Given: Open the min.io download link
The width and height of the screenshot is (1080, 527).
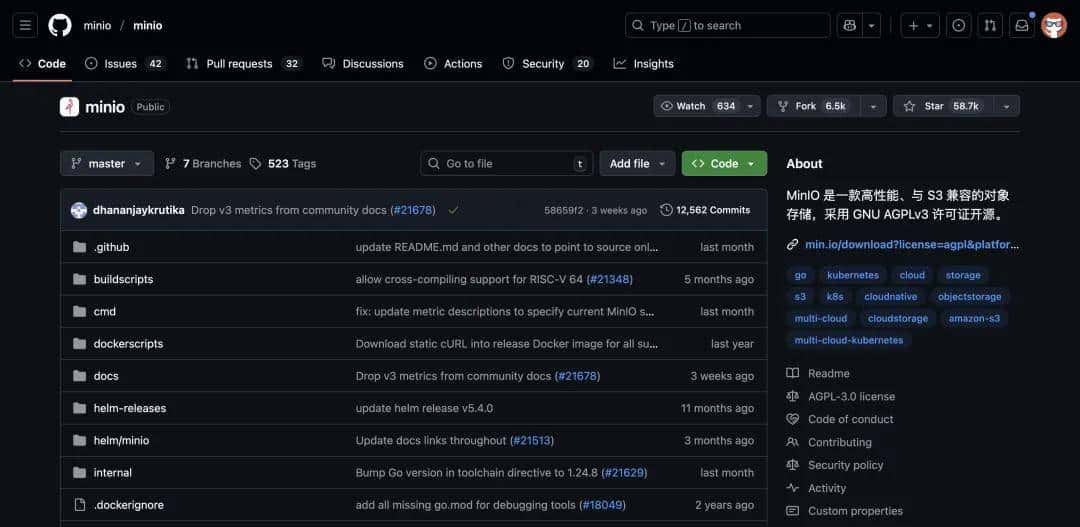Looking at the screenshot, I should click(x=911, y=244).
